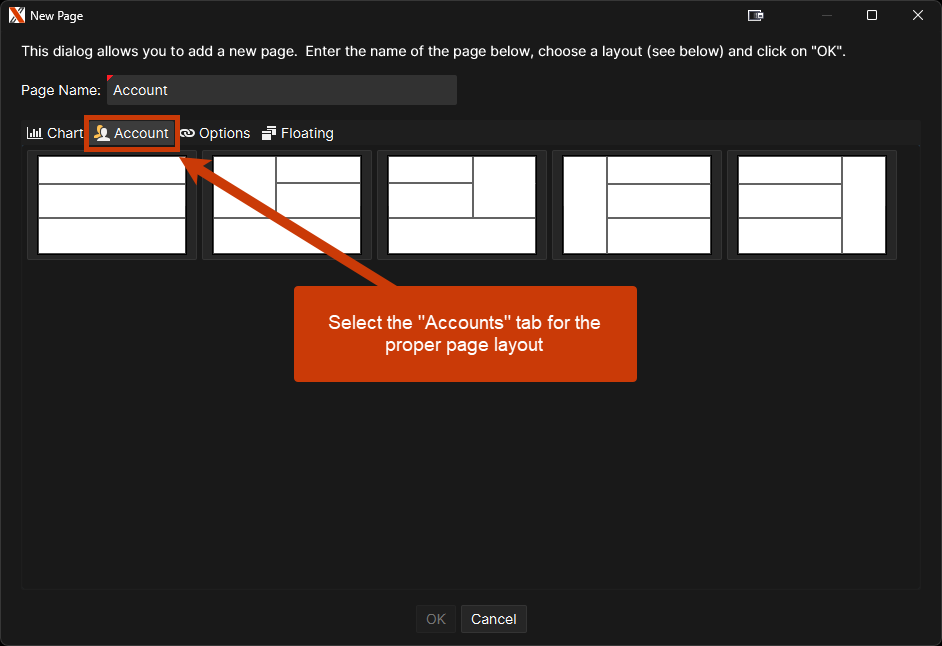Select the second layout thumbnail with split top-right
The height and width of the screenshot is (646, 942).
coord(287,205)
